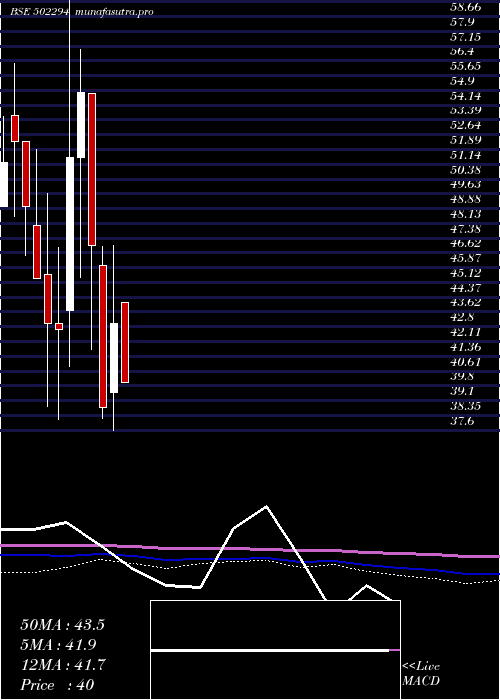Click the last red candlestick on the right
The image size is (500, 700).
pos(125,342)
